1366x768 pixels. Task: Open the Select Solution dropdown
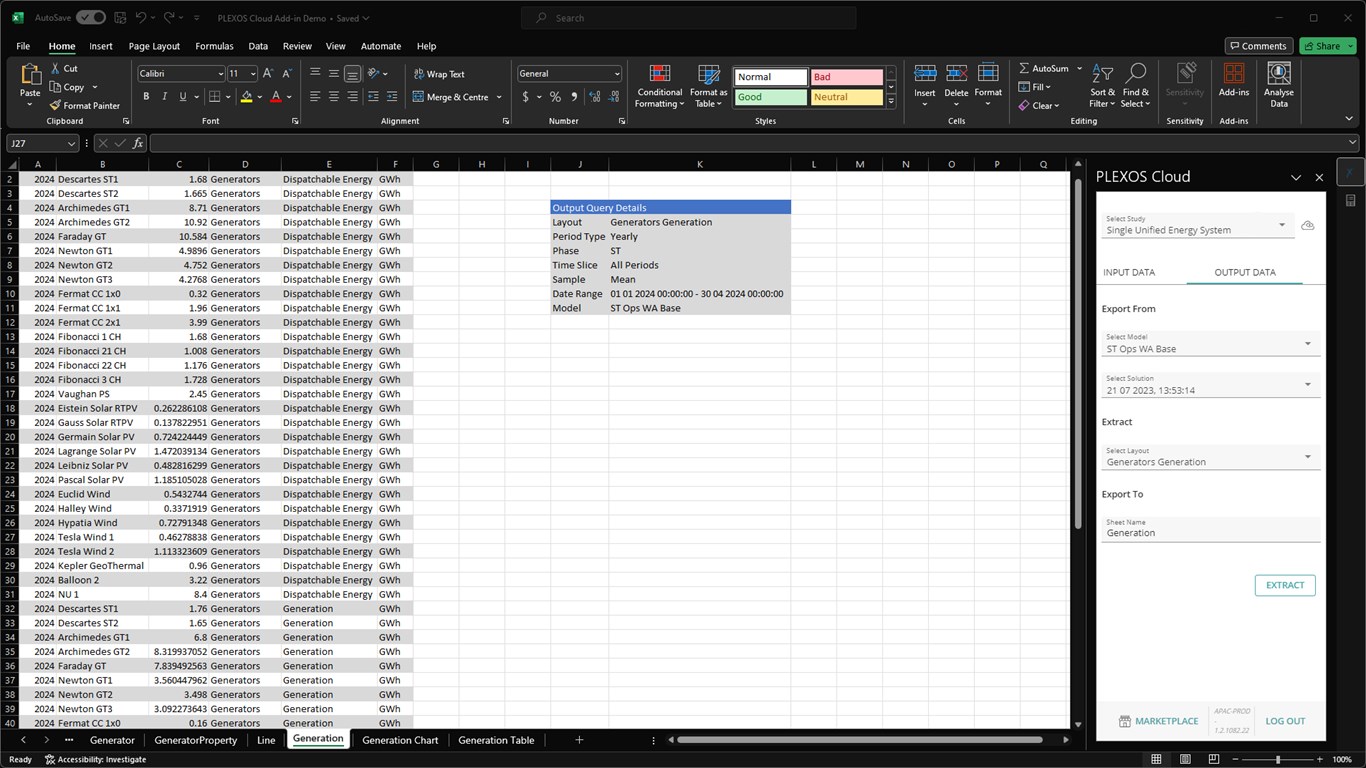[x=1307, y=385]
